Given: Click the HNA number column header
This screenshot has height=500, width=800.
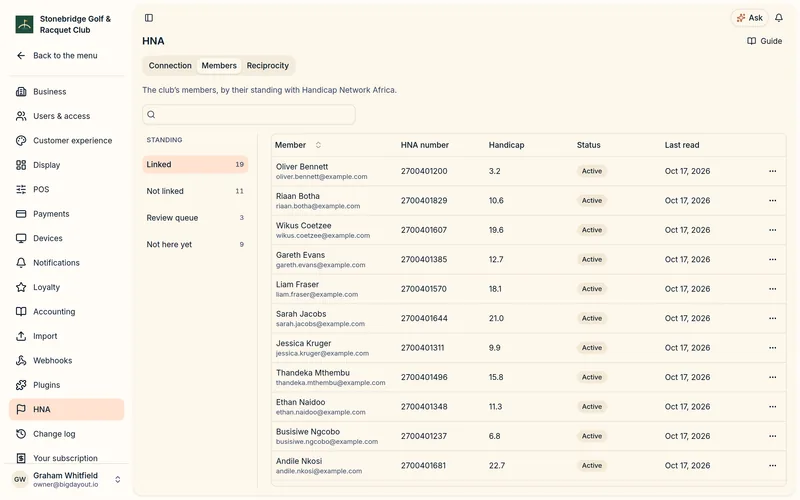Looking at the screenshot, I should pos(424,145).
